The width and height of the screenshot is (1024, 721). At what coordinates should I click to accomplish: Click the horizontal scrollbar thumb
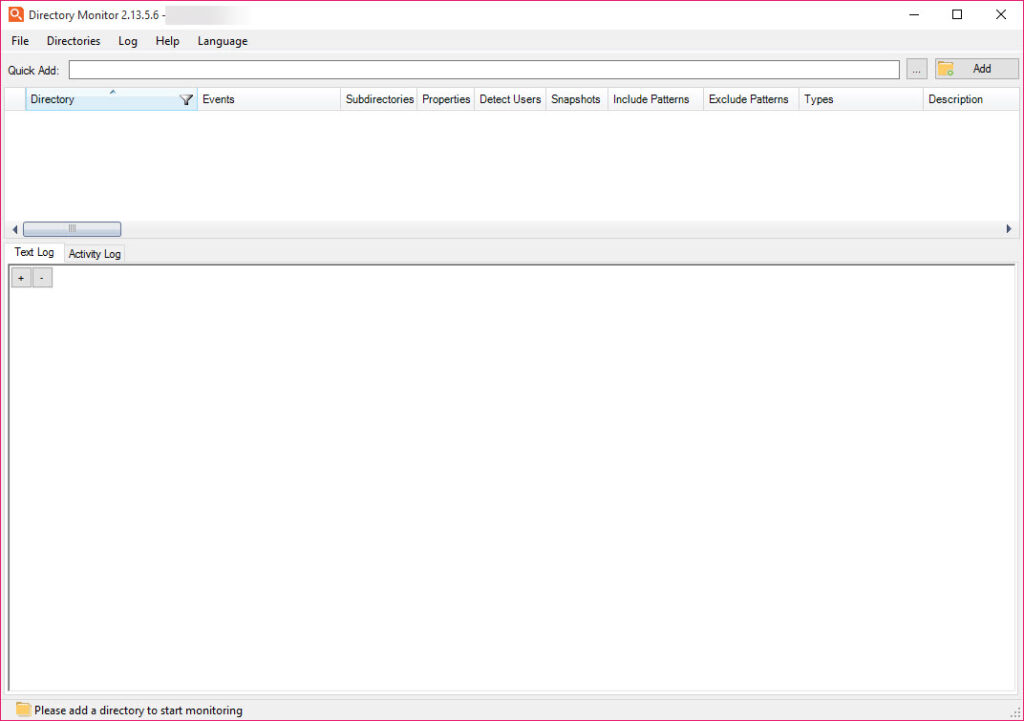point(72,229)
